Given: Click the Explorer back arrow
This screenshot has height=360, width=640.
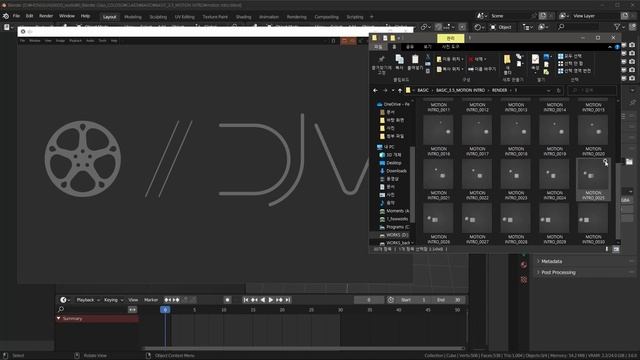Looking at the screenshot, I should [376, 90].
